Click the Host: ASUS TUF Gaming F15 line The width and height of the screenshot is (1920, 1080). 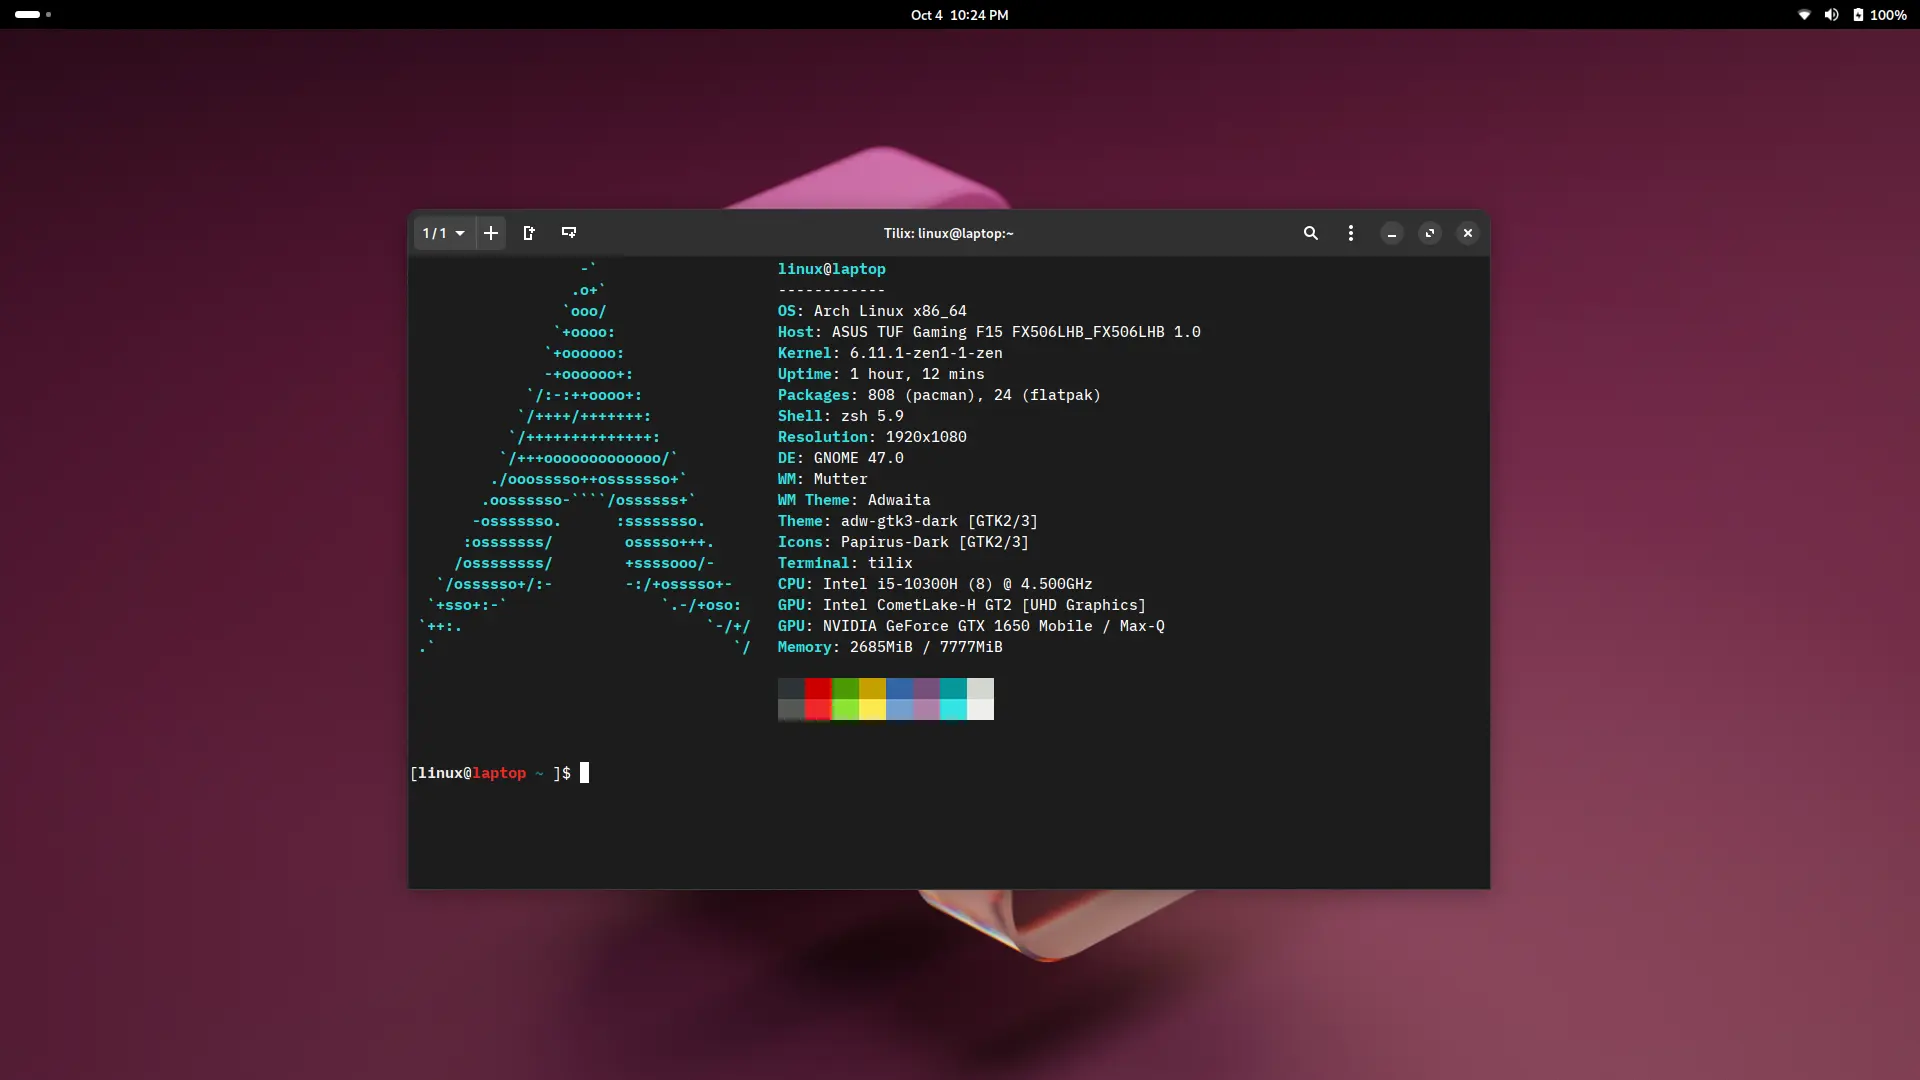tap(989, 332)
